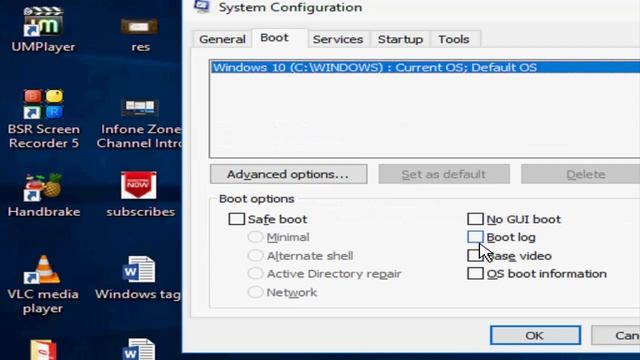Confirm with the OK button
This screenshot has width=640, height=360.
point(535,335)
